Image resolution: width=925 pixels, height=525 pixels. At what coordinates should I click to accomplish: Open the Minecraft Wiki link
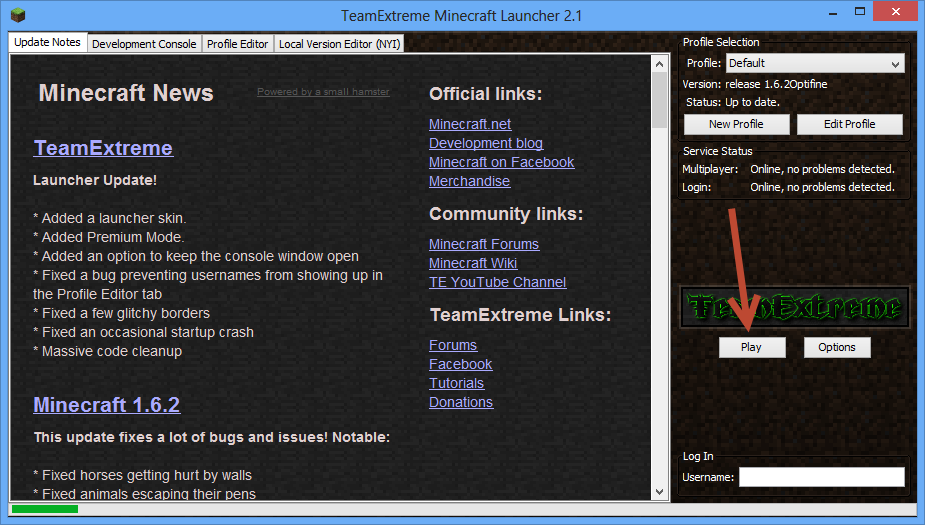pyautogui.click(x=473, y=262)
